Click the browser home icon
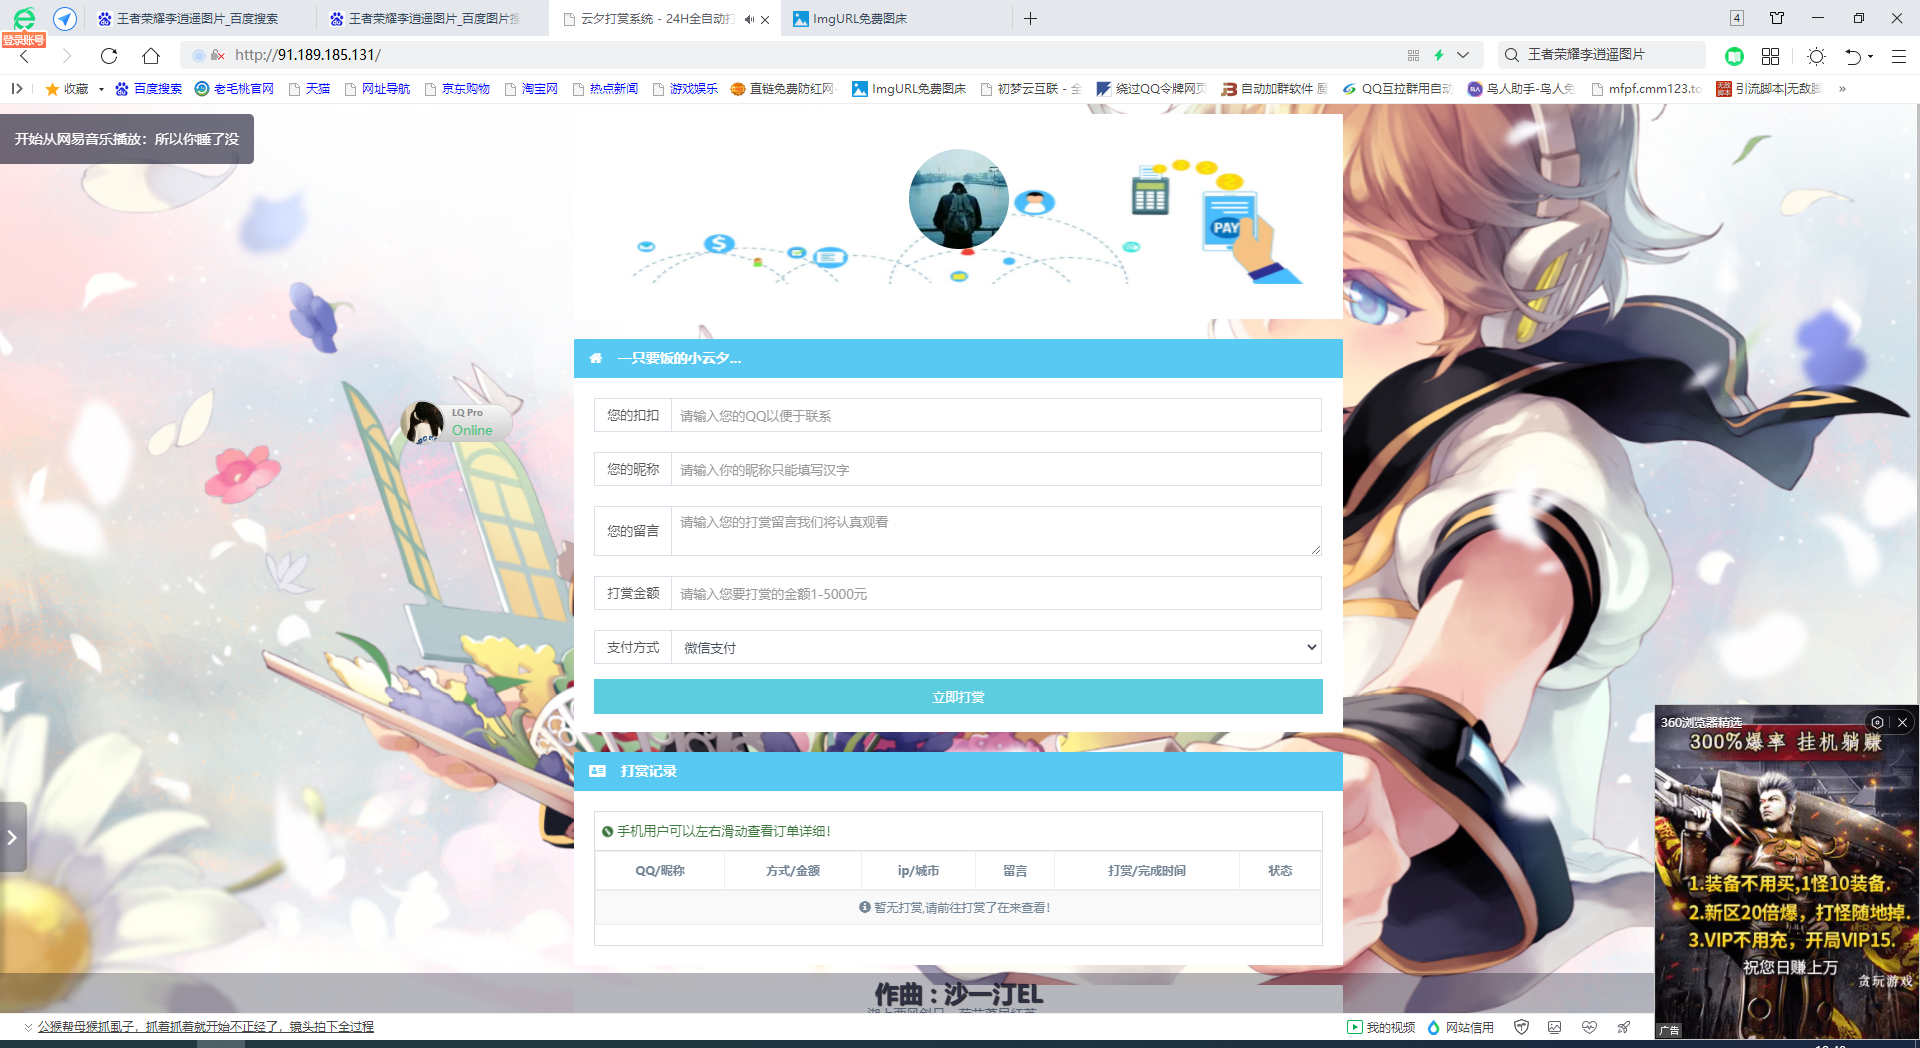The image size is (1920, 1048). coord(151,56)
